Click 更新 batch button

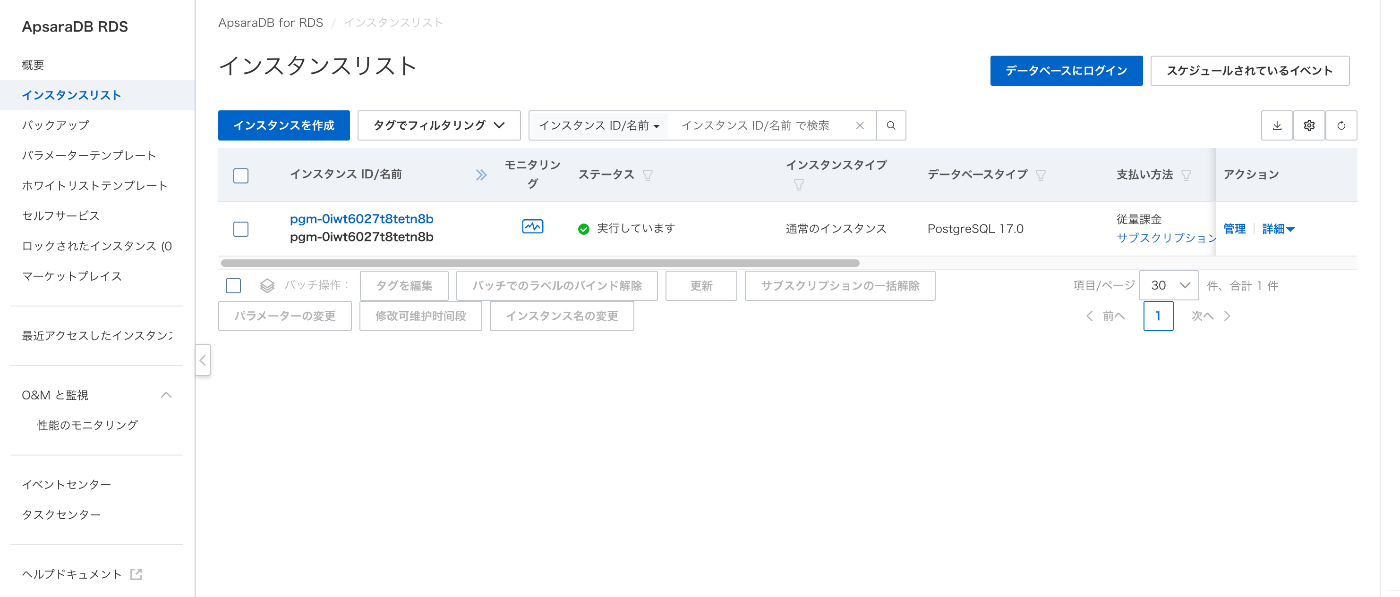point(701,286)
